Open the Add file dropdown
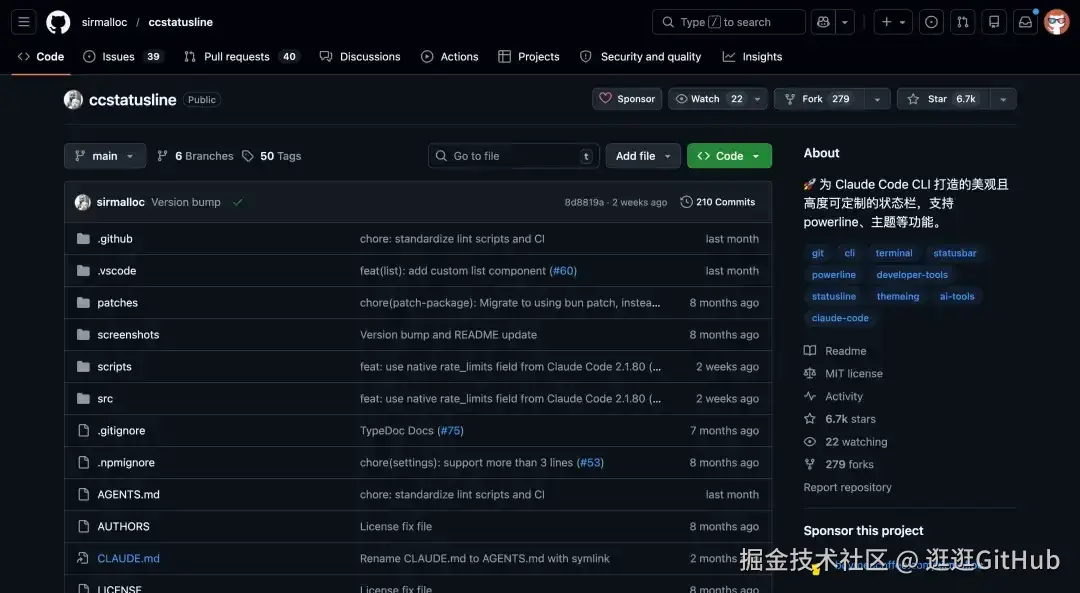The width and height of the screenshot is (1080, 593). pos(643,156)
